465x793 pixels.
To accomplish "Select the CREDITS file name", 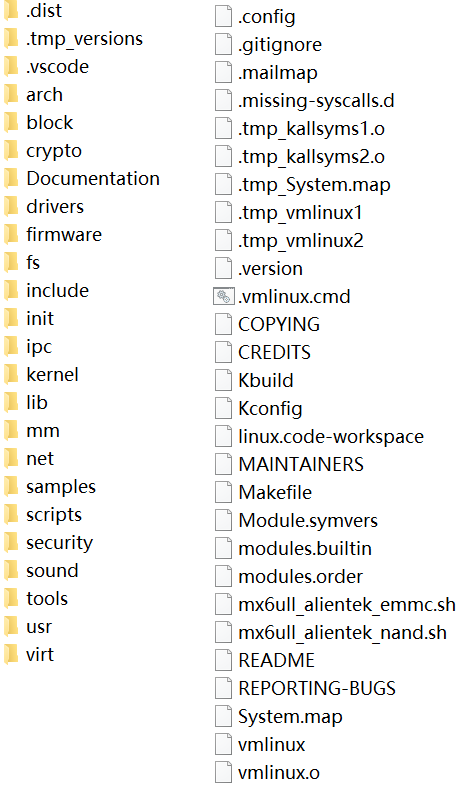I will (275, 353).
